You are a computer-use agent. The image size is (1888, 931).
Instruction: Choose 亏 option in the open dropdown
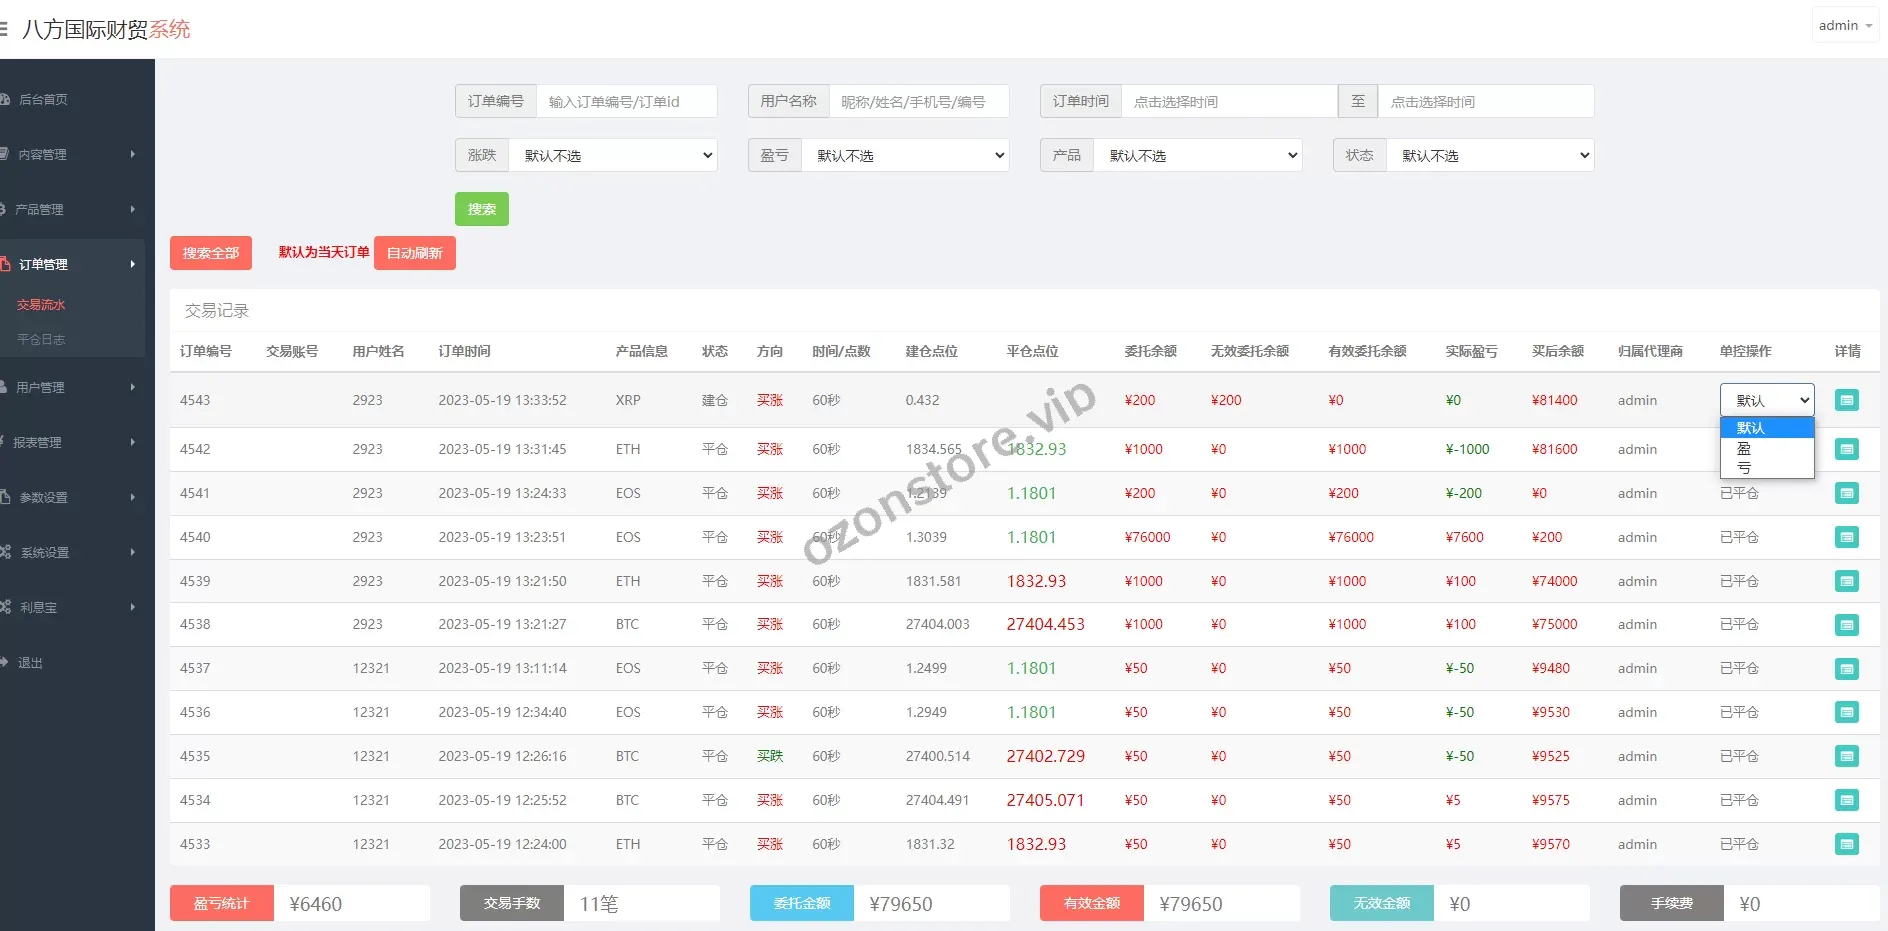[1744, 468]
